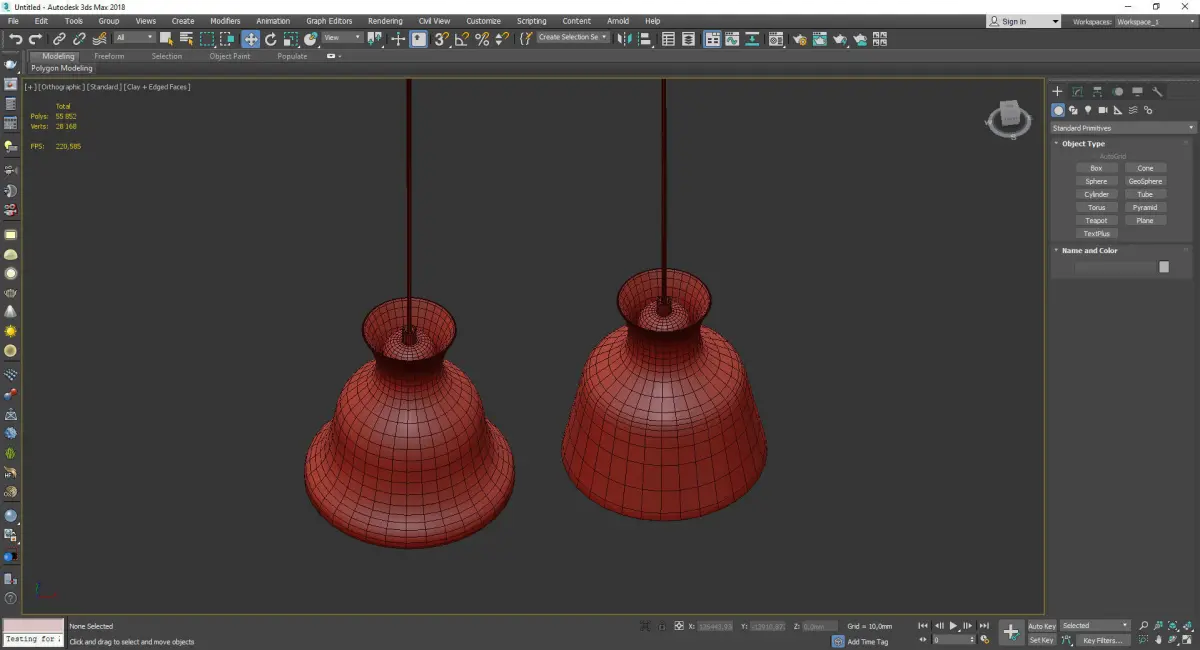This screenshot has height=650, width=1200.
Task: Select the Select and Link tool
Action: click(60, 39)
